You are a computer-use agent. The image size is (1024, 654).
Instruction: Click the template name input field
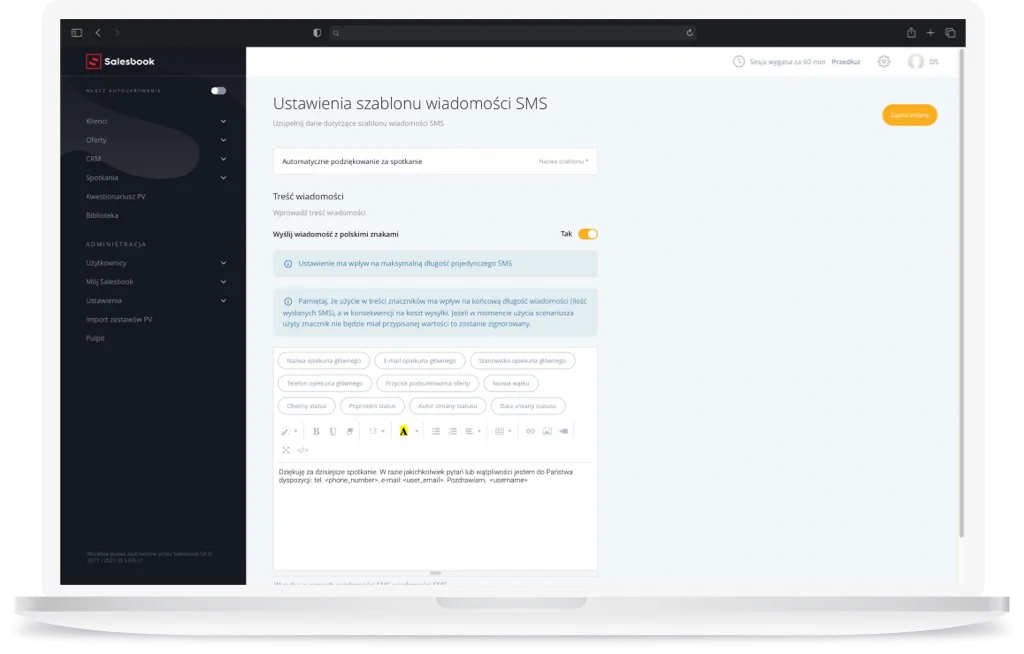pyautogui.click(x=434, y=161)
